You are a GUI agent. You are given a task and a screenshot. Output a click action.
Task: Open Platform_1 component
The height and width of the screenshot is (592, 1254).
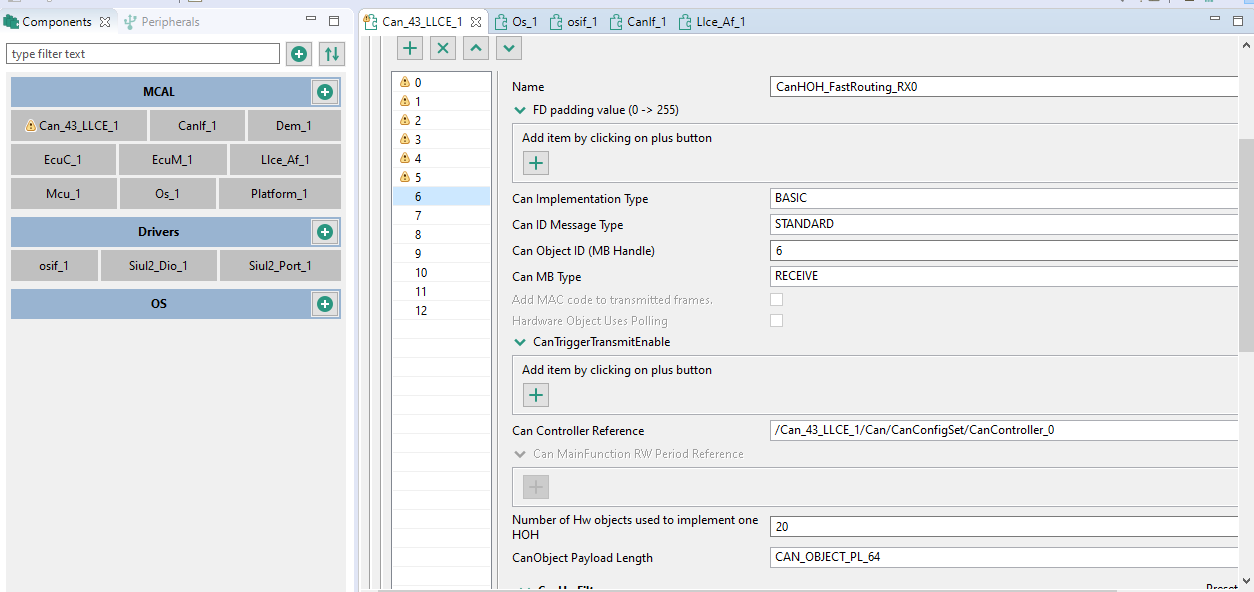[x=279, y=194]
